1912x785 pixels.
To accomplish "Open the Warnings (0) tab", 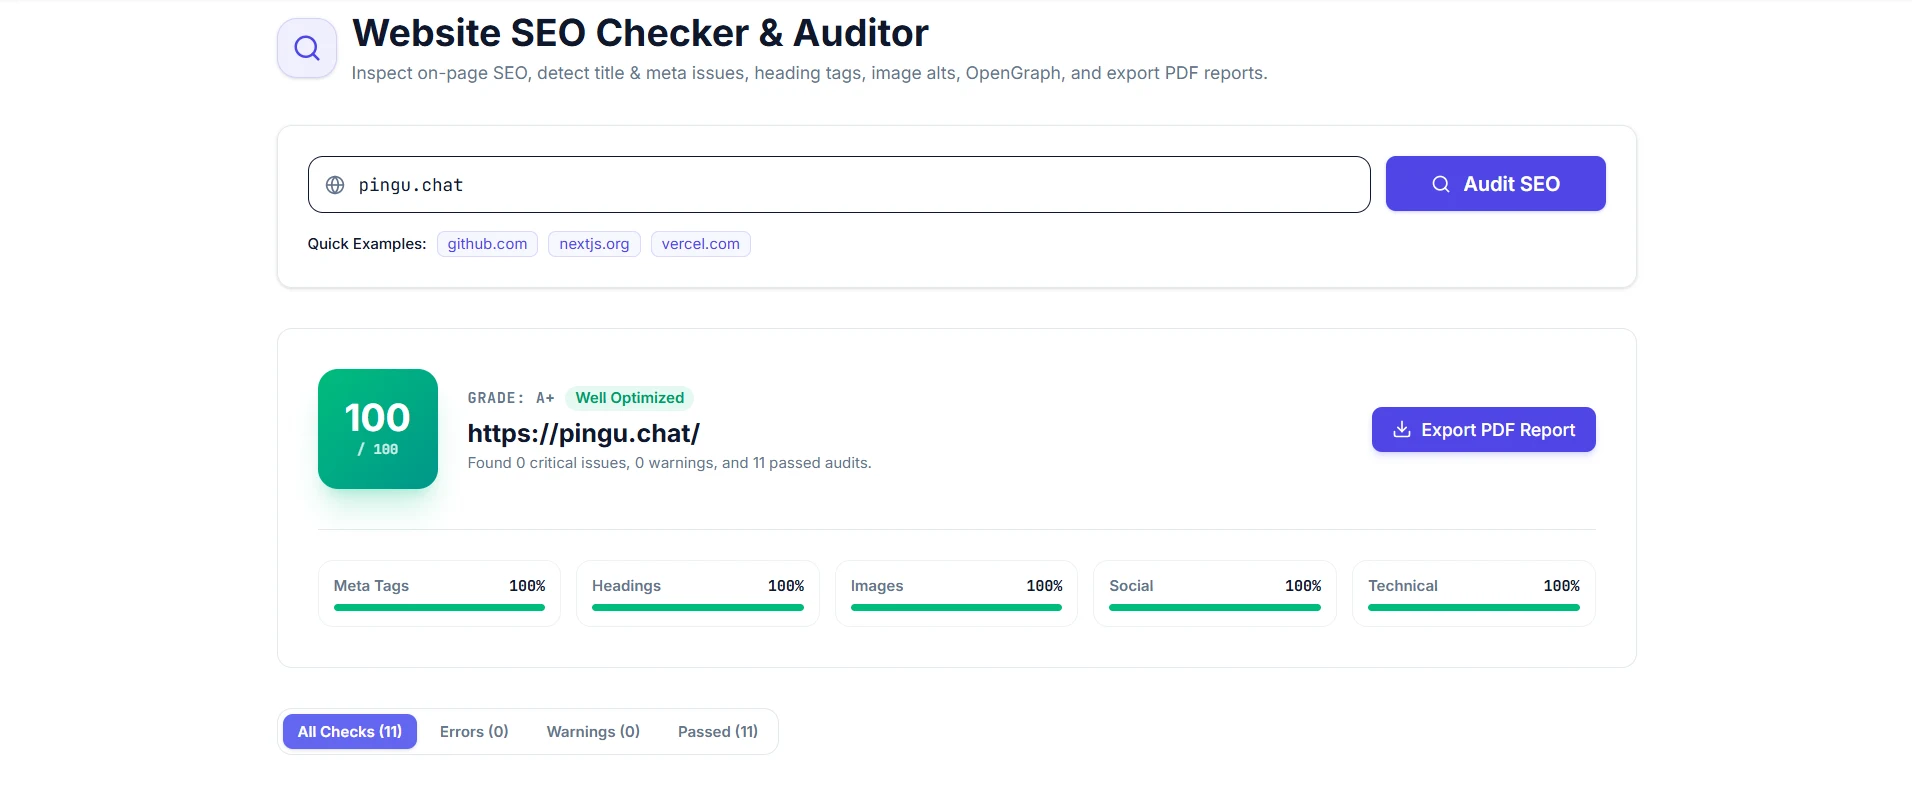I will [x=593, y=732].
